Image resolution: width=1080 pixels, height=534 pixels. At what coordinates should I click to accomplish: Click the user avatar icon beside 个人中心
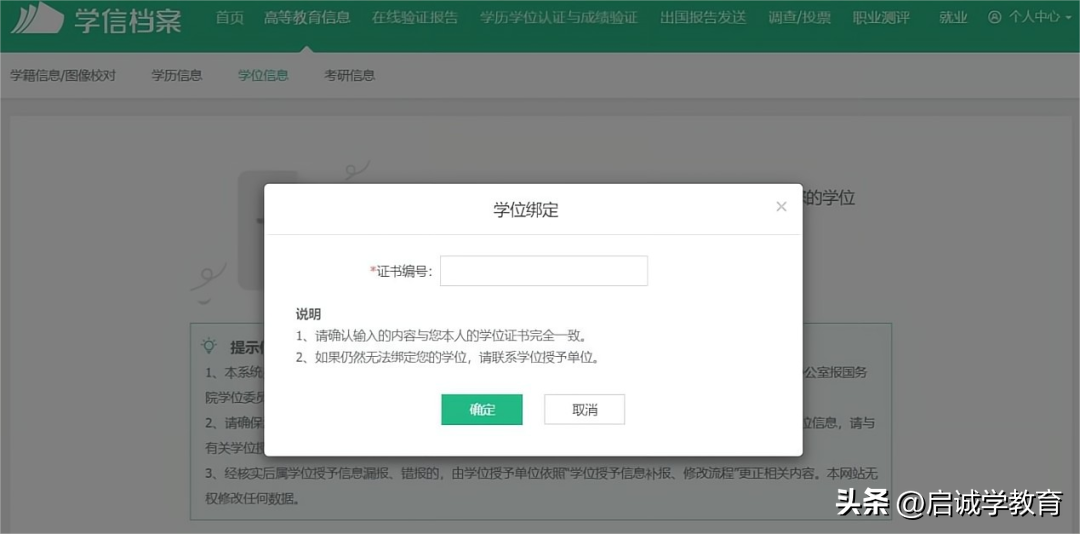pos(994,17)
